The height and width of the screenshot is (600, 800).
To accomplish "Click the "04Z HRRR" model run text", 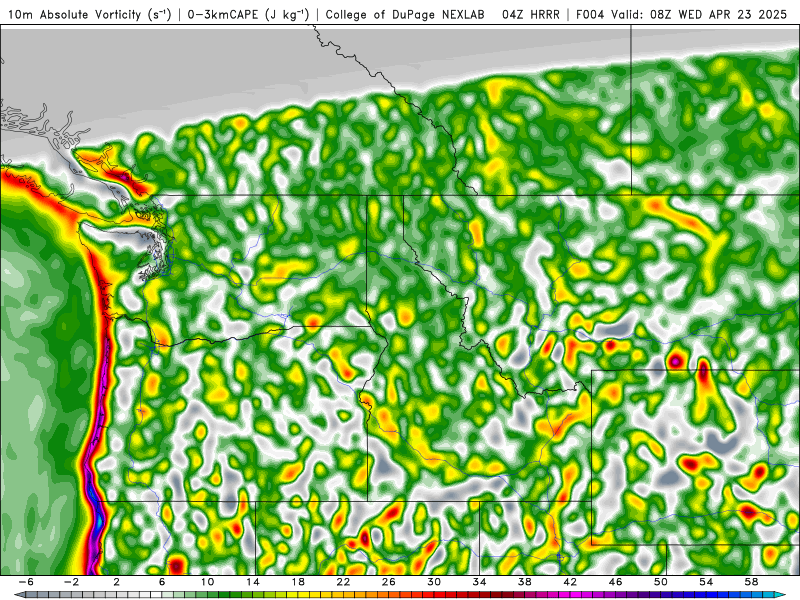I will [x=531, y=15].
